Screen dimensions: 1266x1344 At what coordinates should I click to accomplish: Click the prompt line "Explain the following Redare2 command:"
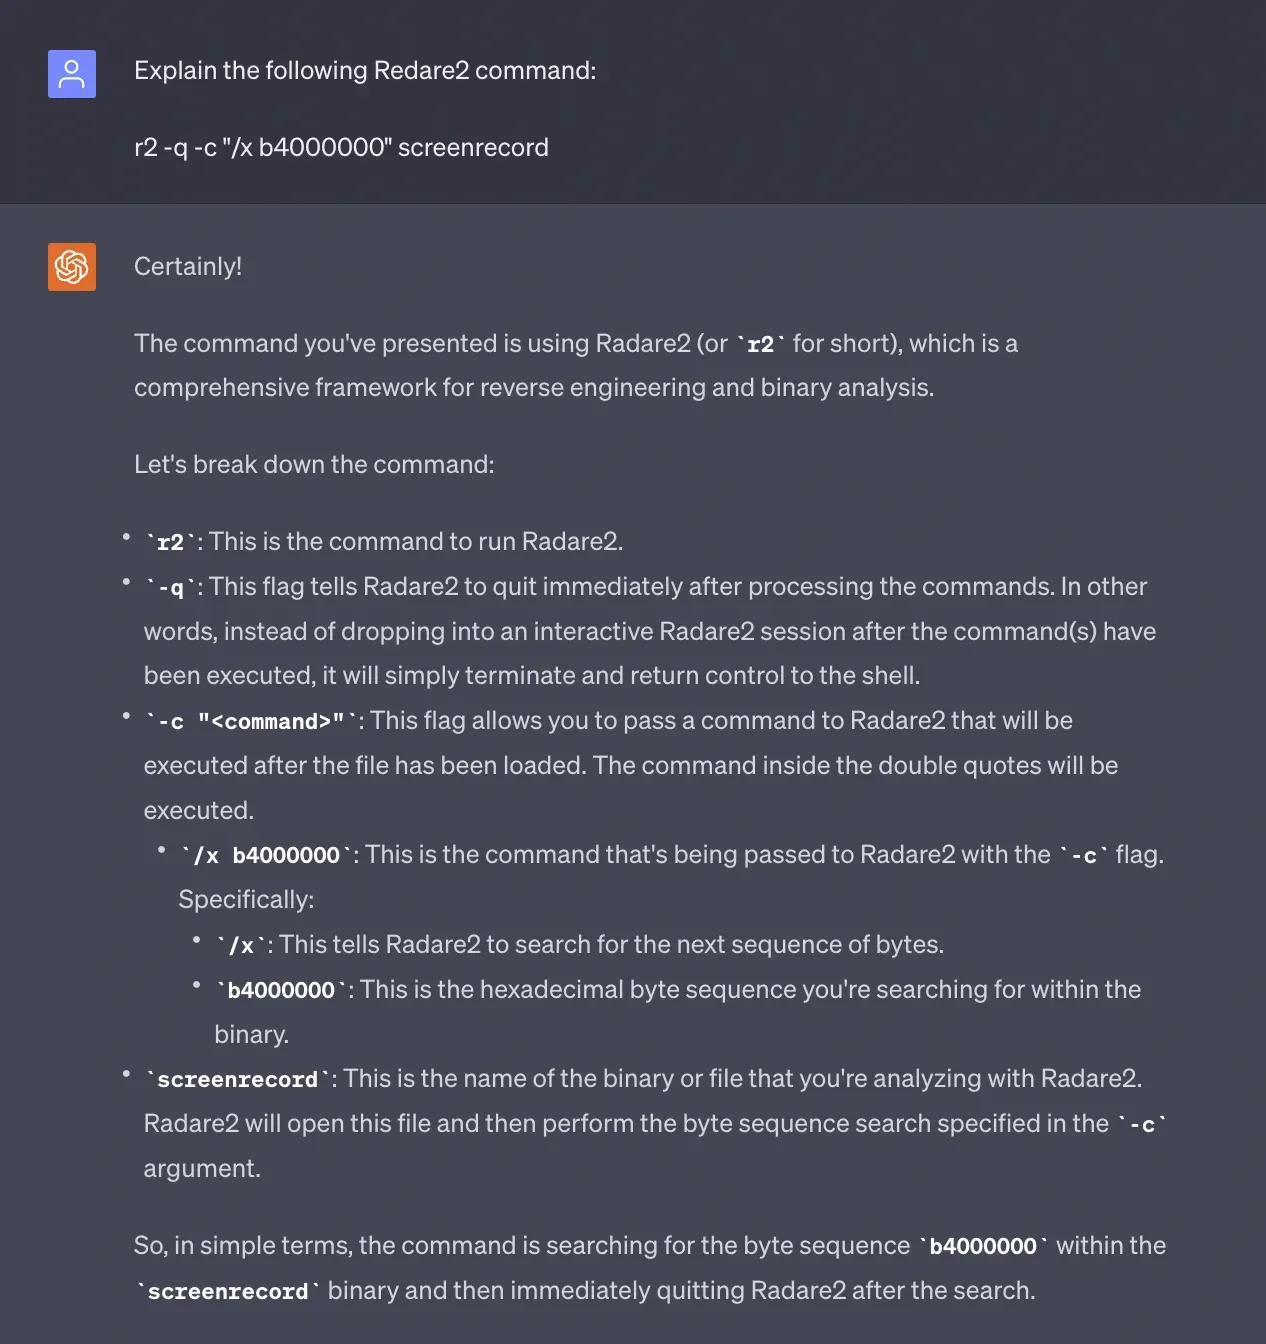(365, 71)
